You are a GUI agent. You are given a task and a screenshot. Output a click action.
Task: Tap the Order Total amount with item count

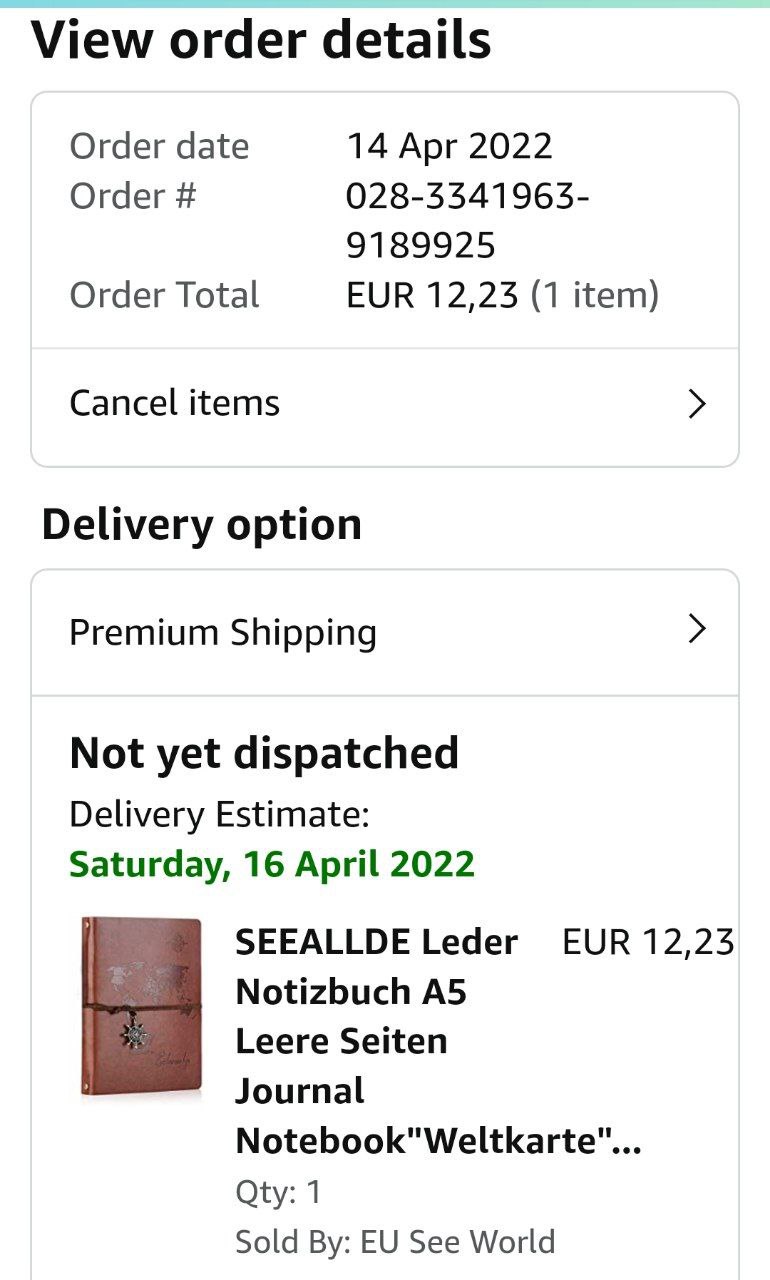(x=502, y=295)
